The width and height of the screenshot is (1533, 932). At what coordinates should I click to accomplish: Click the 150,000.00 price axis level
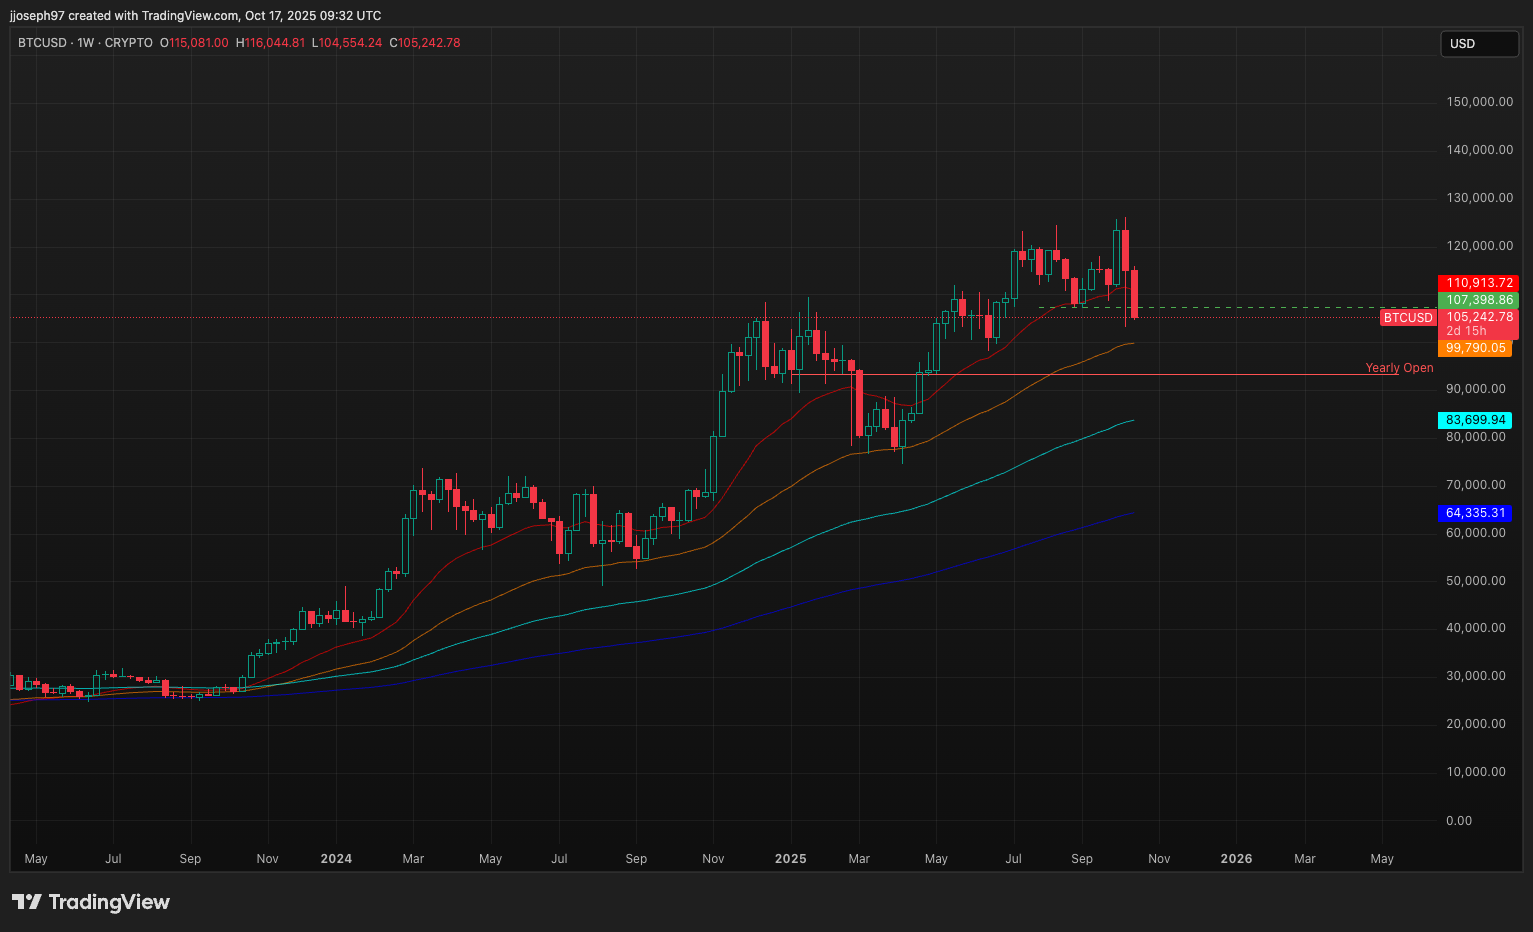click(x=1479, y=102)
